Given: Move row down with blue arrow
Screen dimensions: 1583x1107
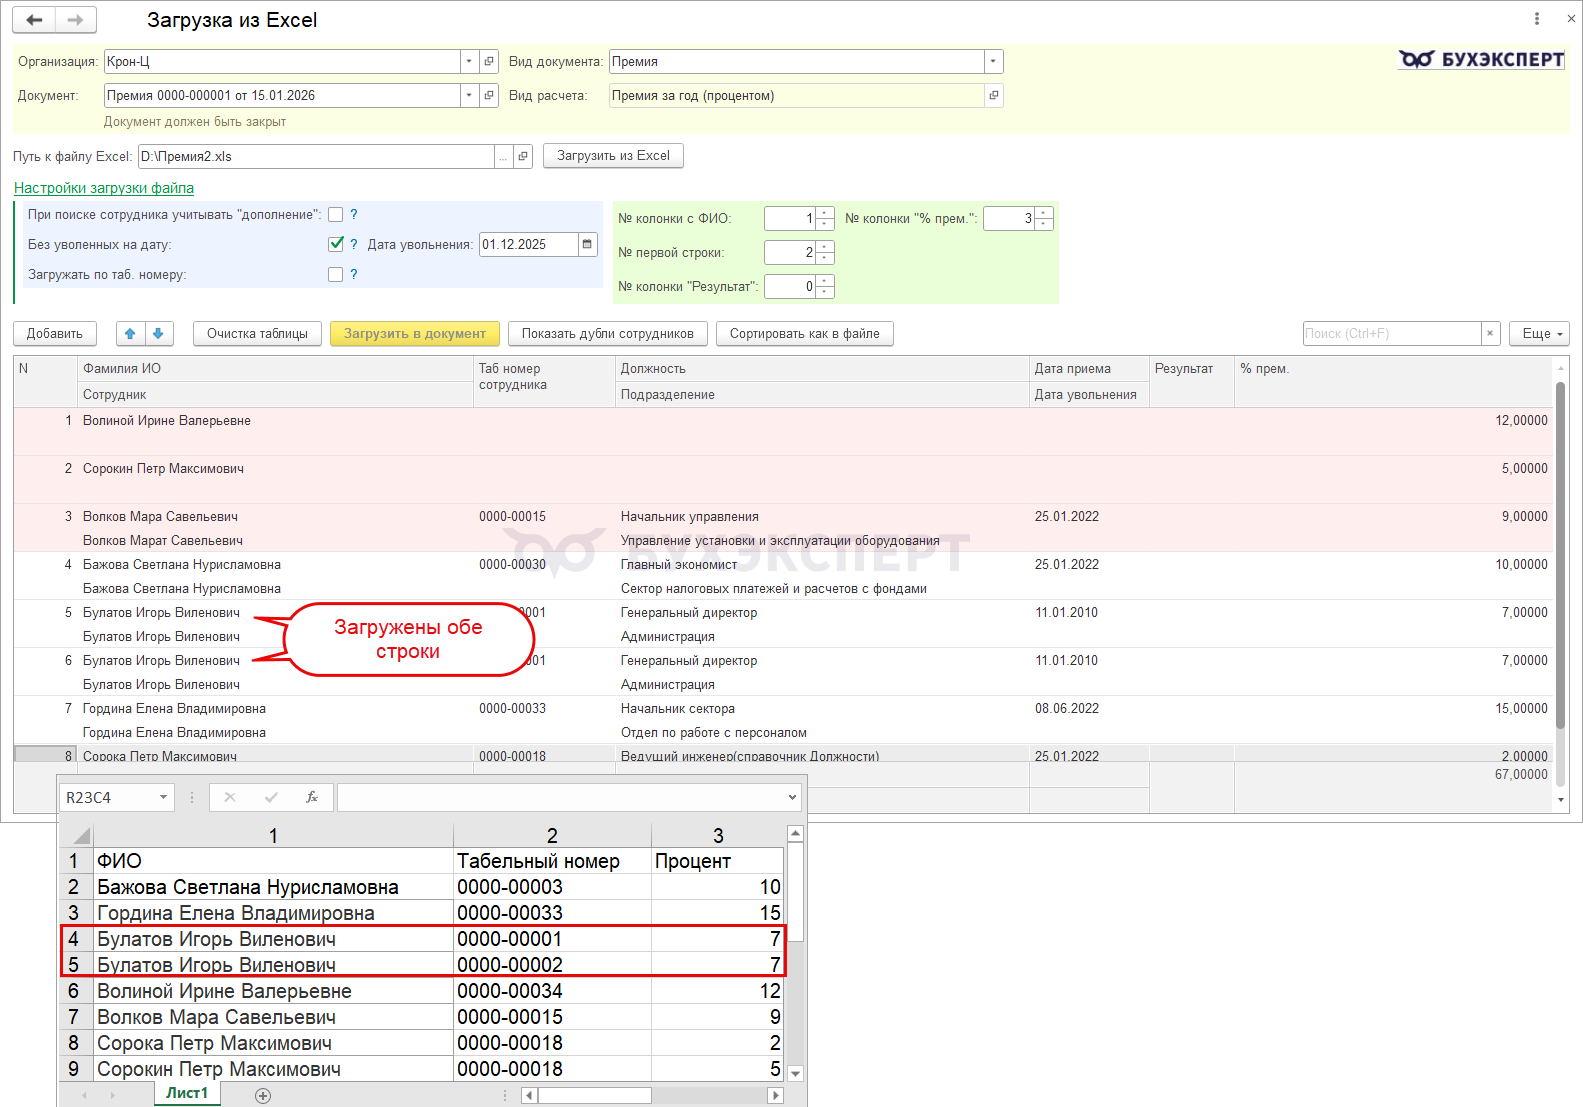Looking at the screenshot, I should [x=159, y=334].
